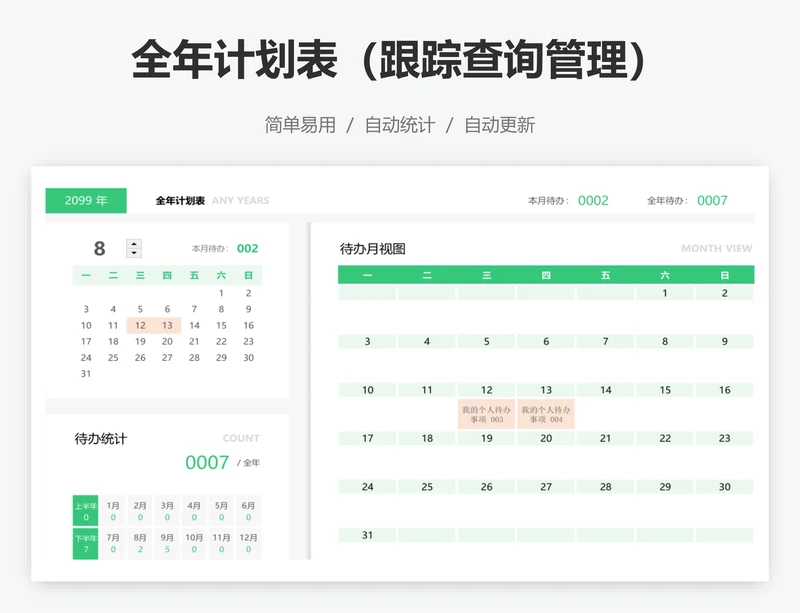
Task: Select day 31 cell in month view
Action: (367, 535)
